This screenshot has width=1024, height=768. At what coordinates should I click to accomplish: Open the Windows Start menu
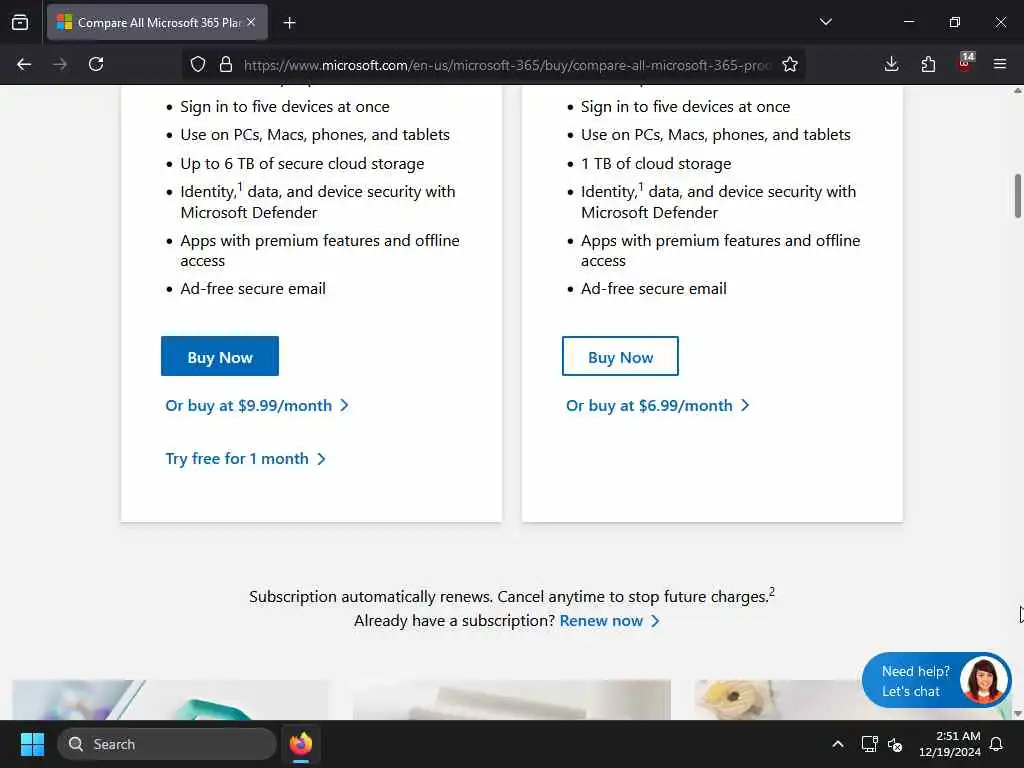pos(32,744)
